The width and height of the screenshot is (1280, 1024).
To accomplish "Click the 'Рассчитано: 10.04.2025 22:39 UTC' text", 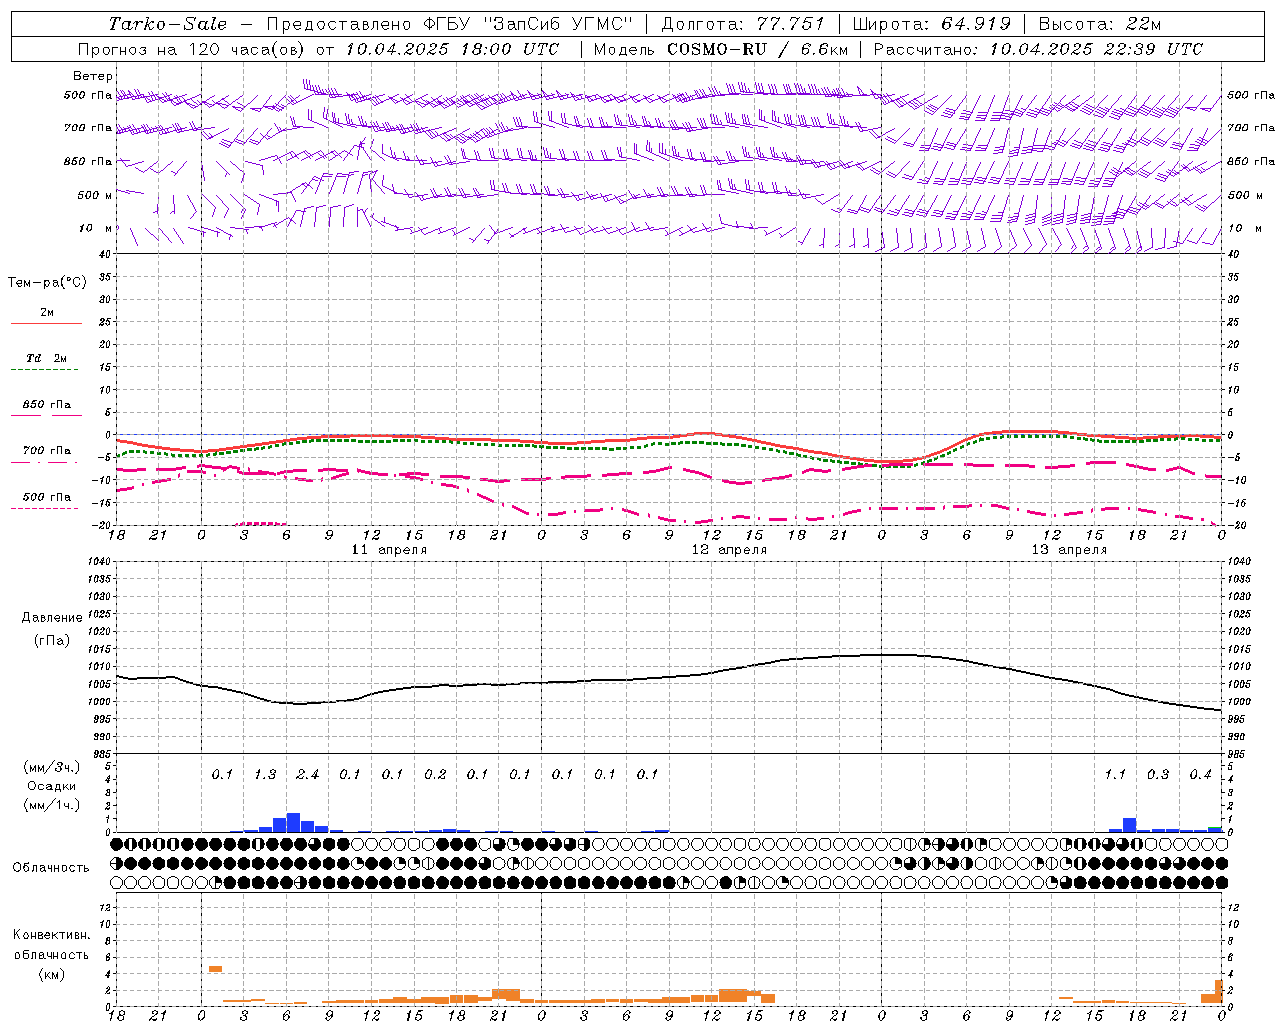I will (1038, 49).
